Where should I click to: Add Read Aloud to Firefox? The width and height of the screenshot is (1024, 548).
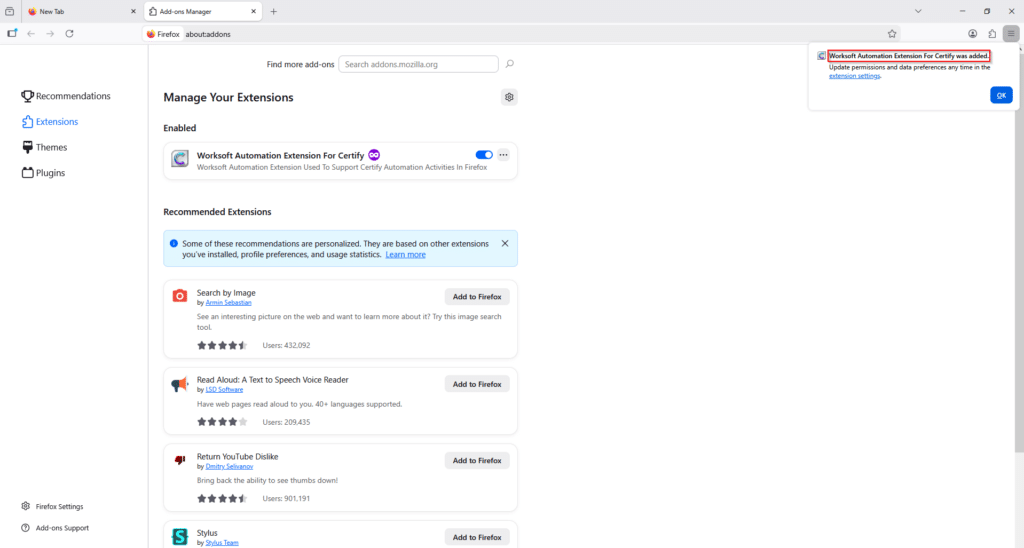coord(477,384)
